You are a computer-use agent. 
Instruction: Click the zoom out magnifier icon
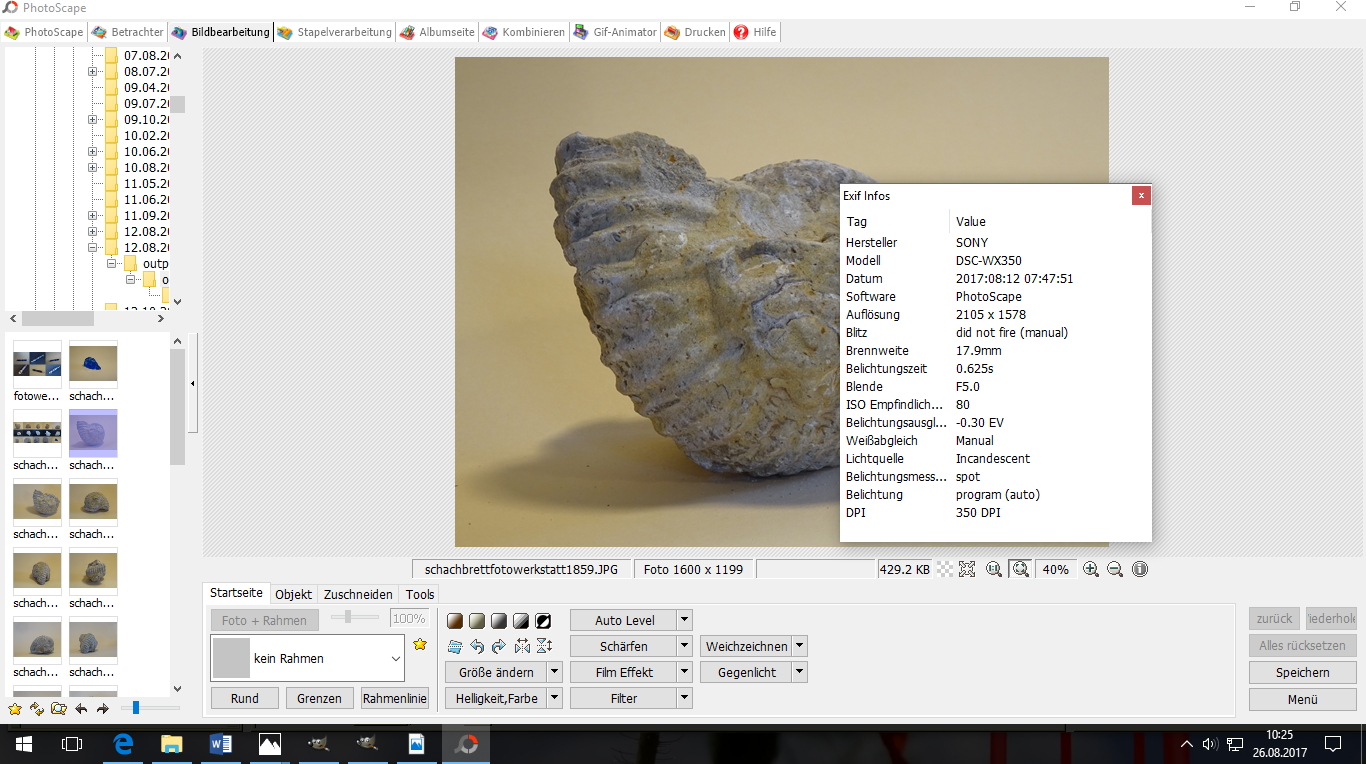1115,569
